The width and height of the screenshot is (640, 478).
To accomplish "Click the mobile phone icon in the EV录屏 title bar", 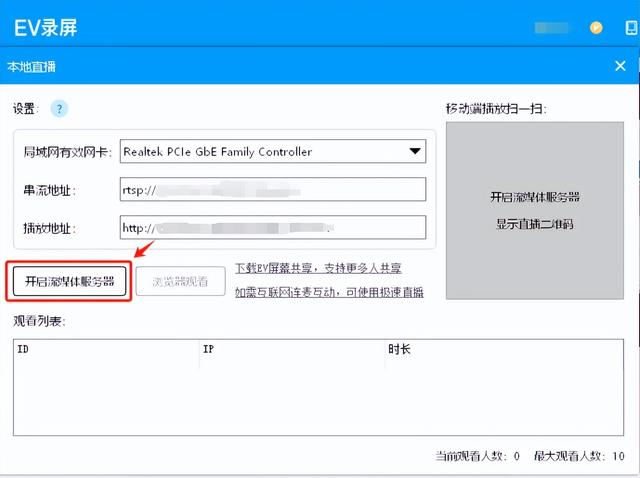I will pos(631,28).
